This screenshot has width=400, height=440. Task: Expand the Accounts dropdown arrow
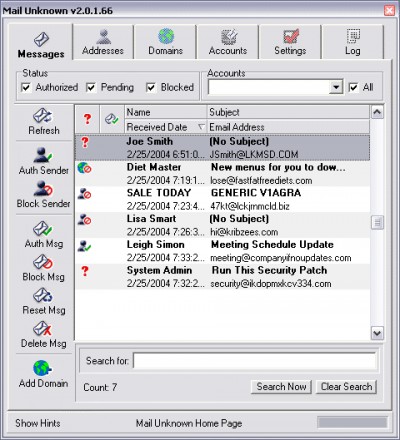pos(336,87)
